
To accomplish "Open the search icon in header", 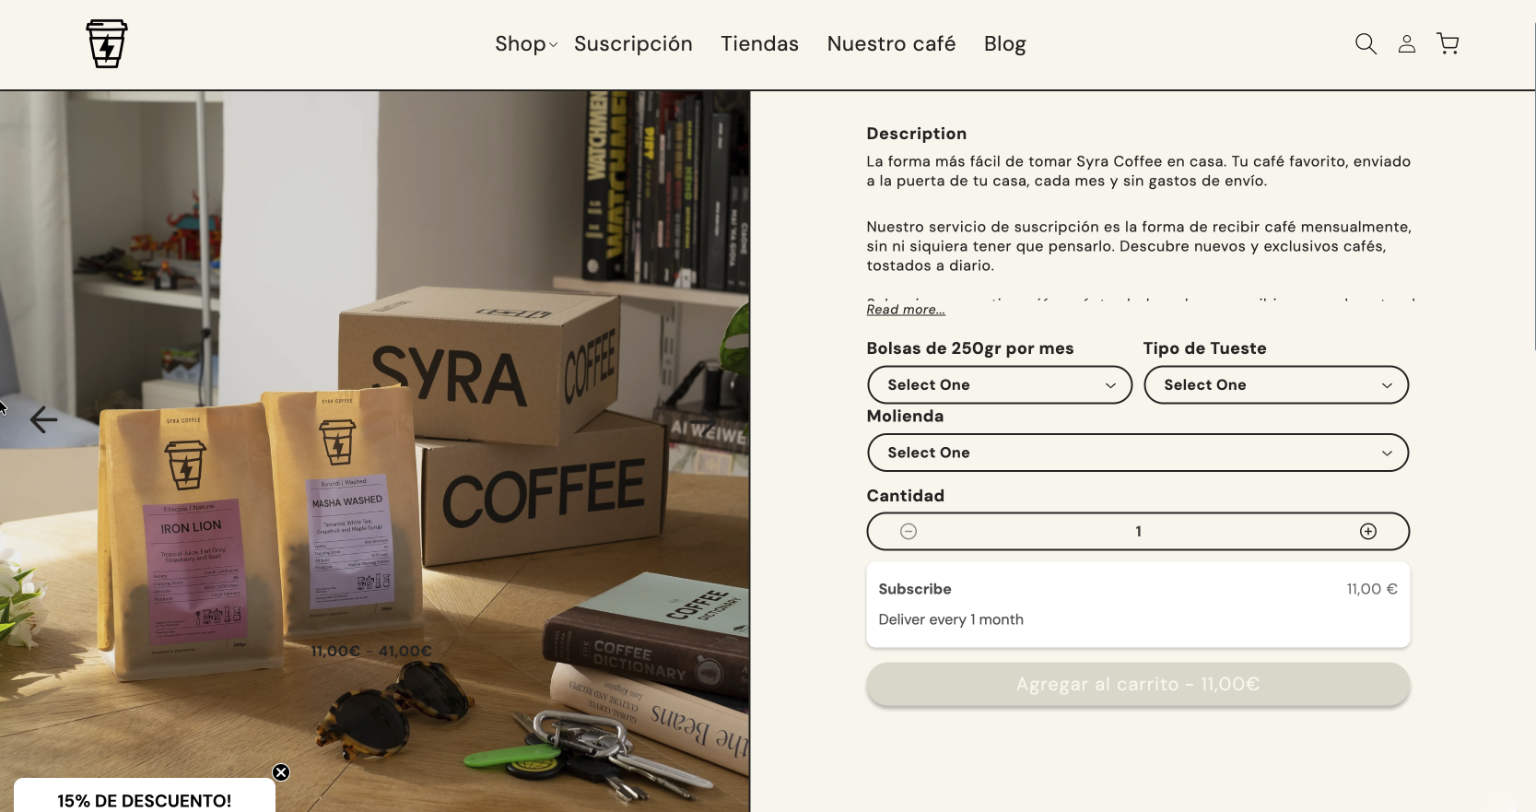I will (1365, 44).
